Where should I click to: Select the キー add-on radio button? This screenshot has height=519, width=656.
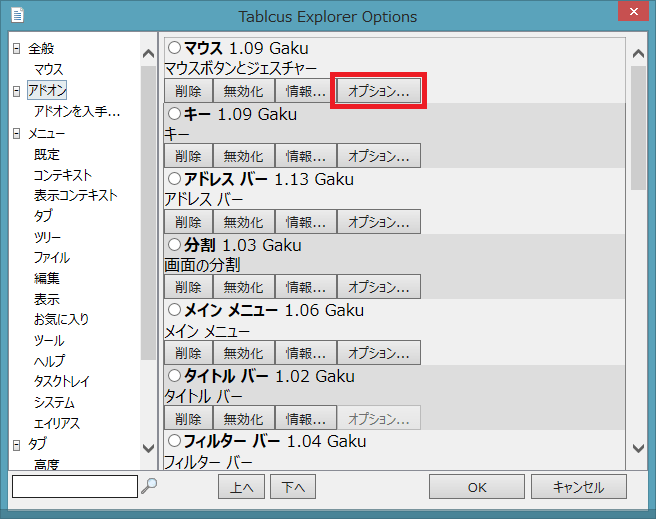click(x=175, y=114)
